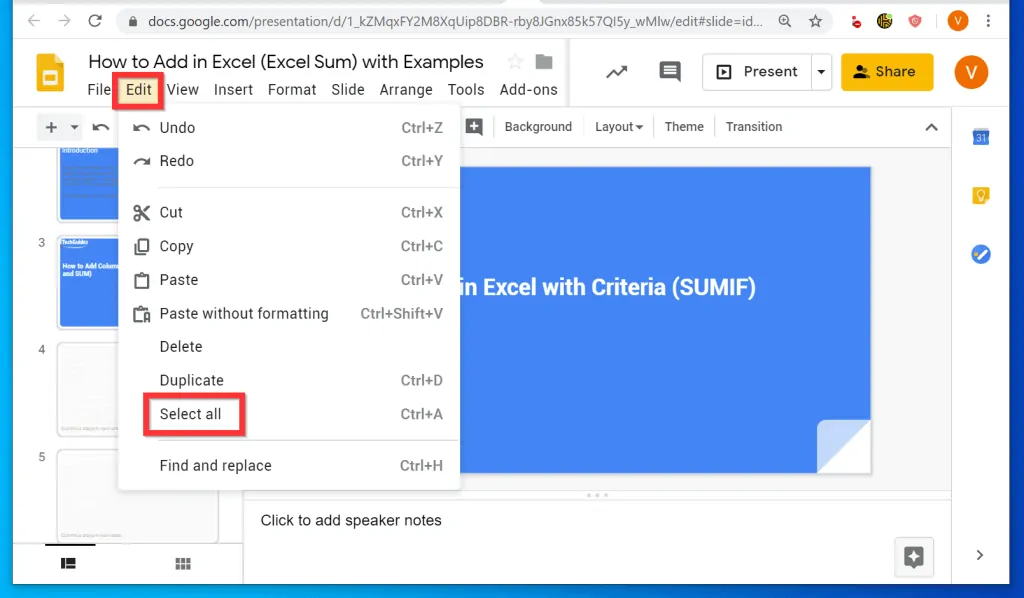This screenshot has width=1024, height=598.
Task: Click the Share button
Action: [x=886, y=72]
